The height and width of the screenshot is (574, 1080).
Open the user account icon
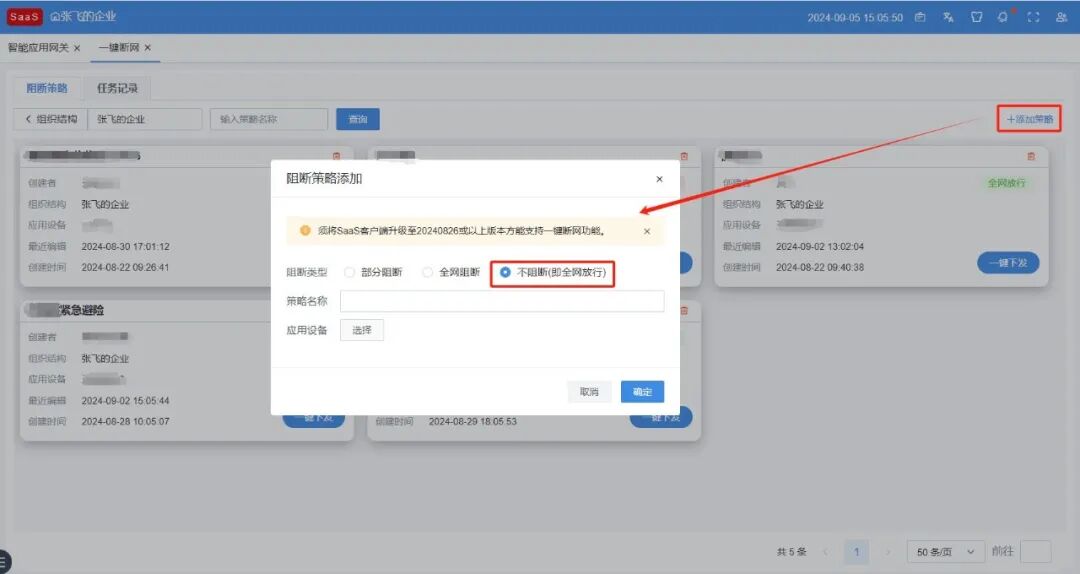1061,17
